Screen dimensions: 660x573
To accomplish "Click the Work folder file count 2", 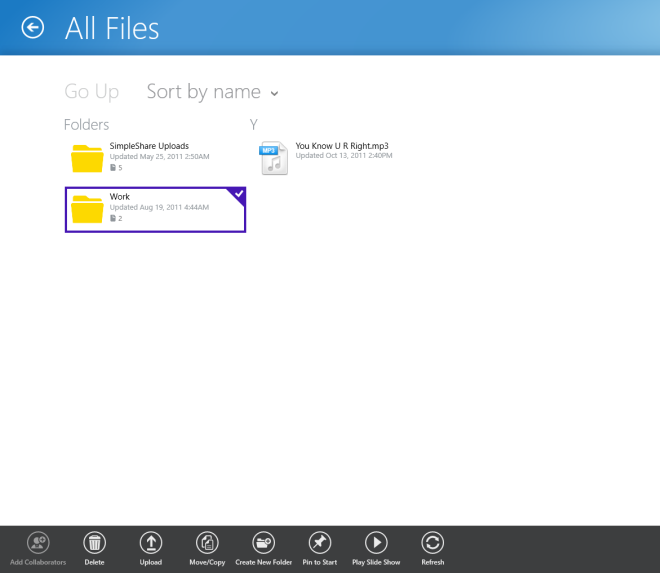I will click(x=116, y=218).
